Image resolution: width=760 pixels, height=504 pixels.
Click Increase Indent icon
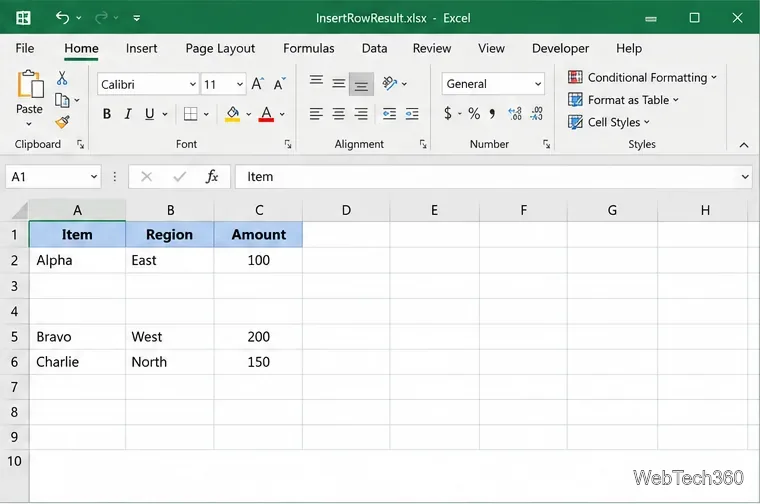tap(412, 114)
